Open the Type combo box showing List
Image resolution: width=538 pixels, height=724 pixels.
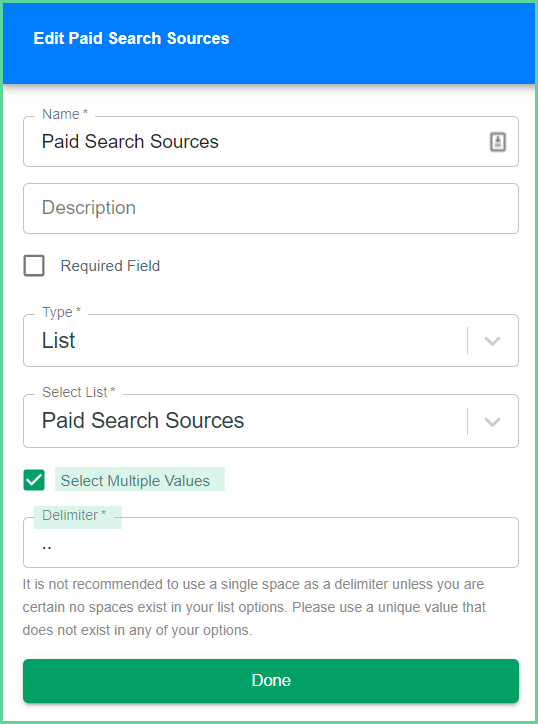[271, 341]
